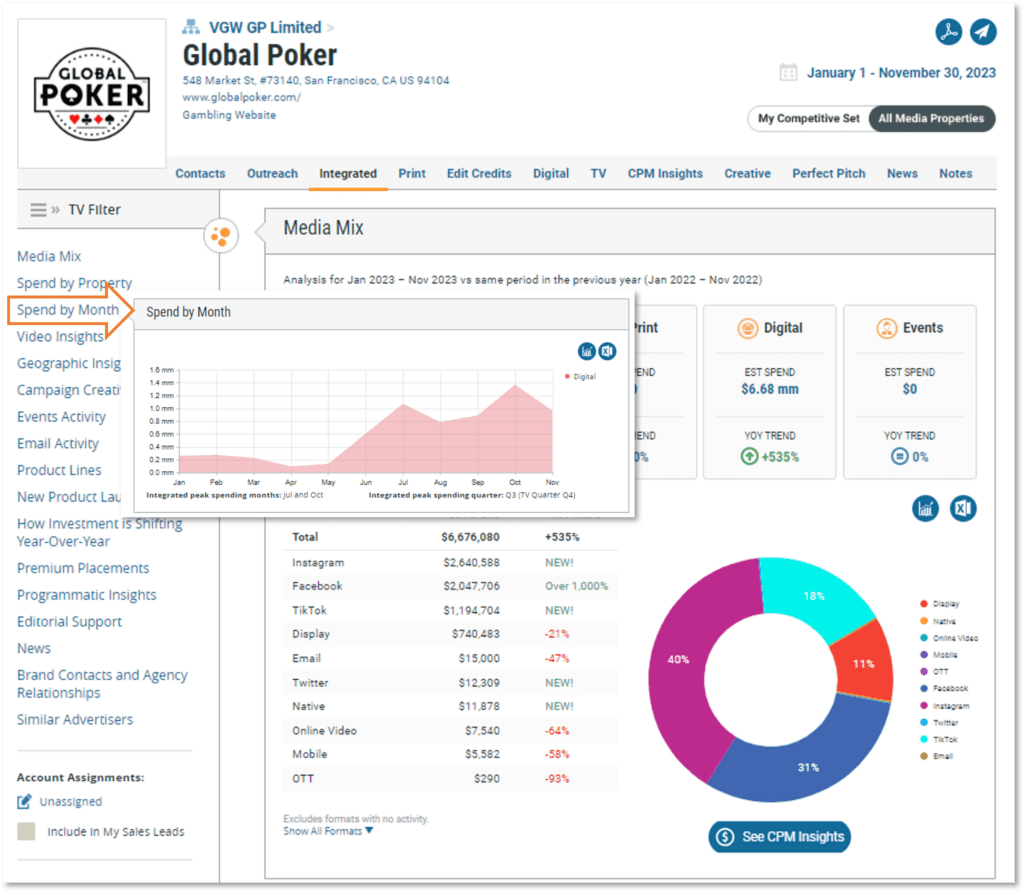Open the VGW GP Limited parent company link
Image resolution: width=1024 pixels, height=892 pixels.
pyautogui.click(x=264, y=27)
